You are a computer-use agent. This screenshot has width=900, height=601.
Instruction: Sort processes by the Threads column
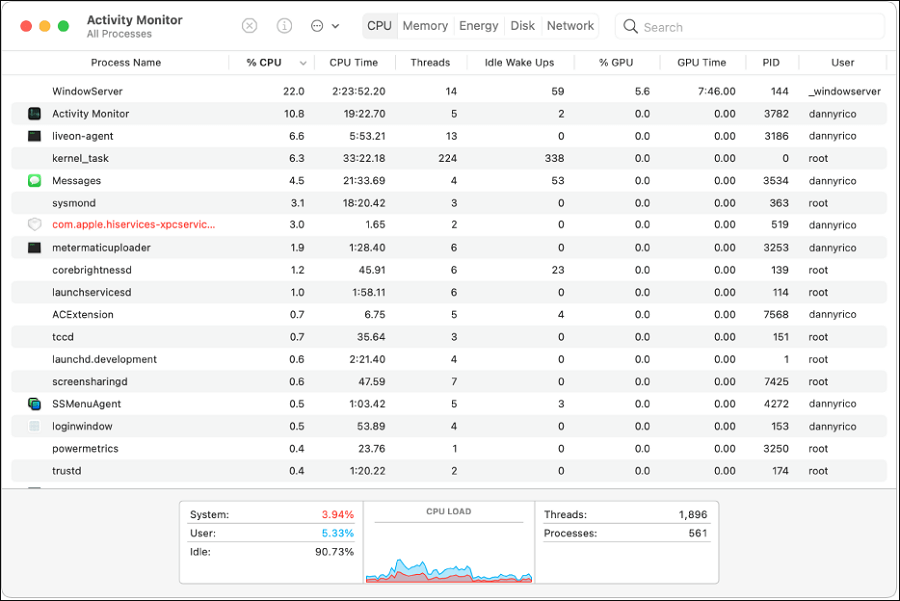click(x=430, y=62)
